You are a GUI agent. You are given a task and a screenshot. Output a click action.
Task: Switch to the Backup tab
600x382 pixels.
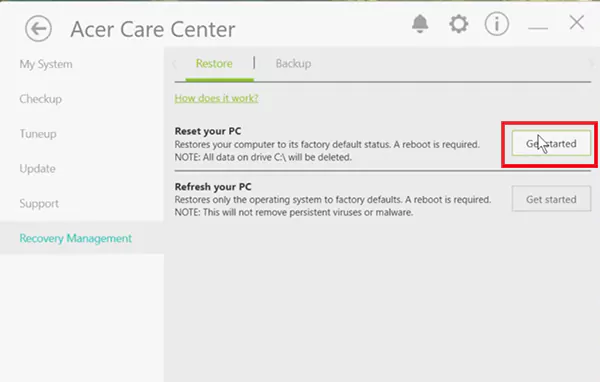tap(293, 64)
